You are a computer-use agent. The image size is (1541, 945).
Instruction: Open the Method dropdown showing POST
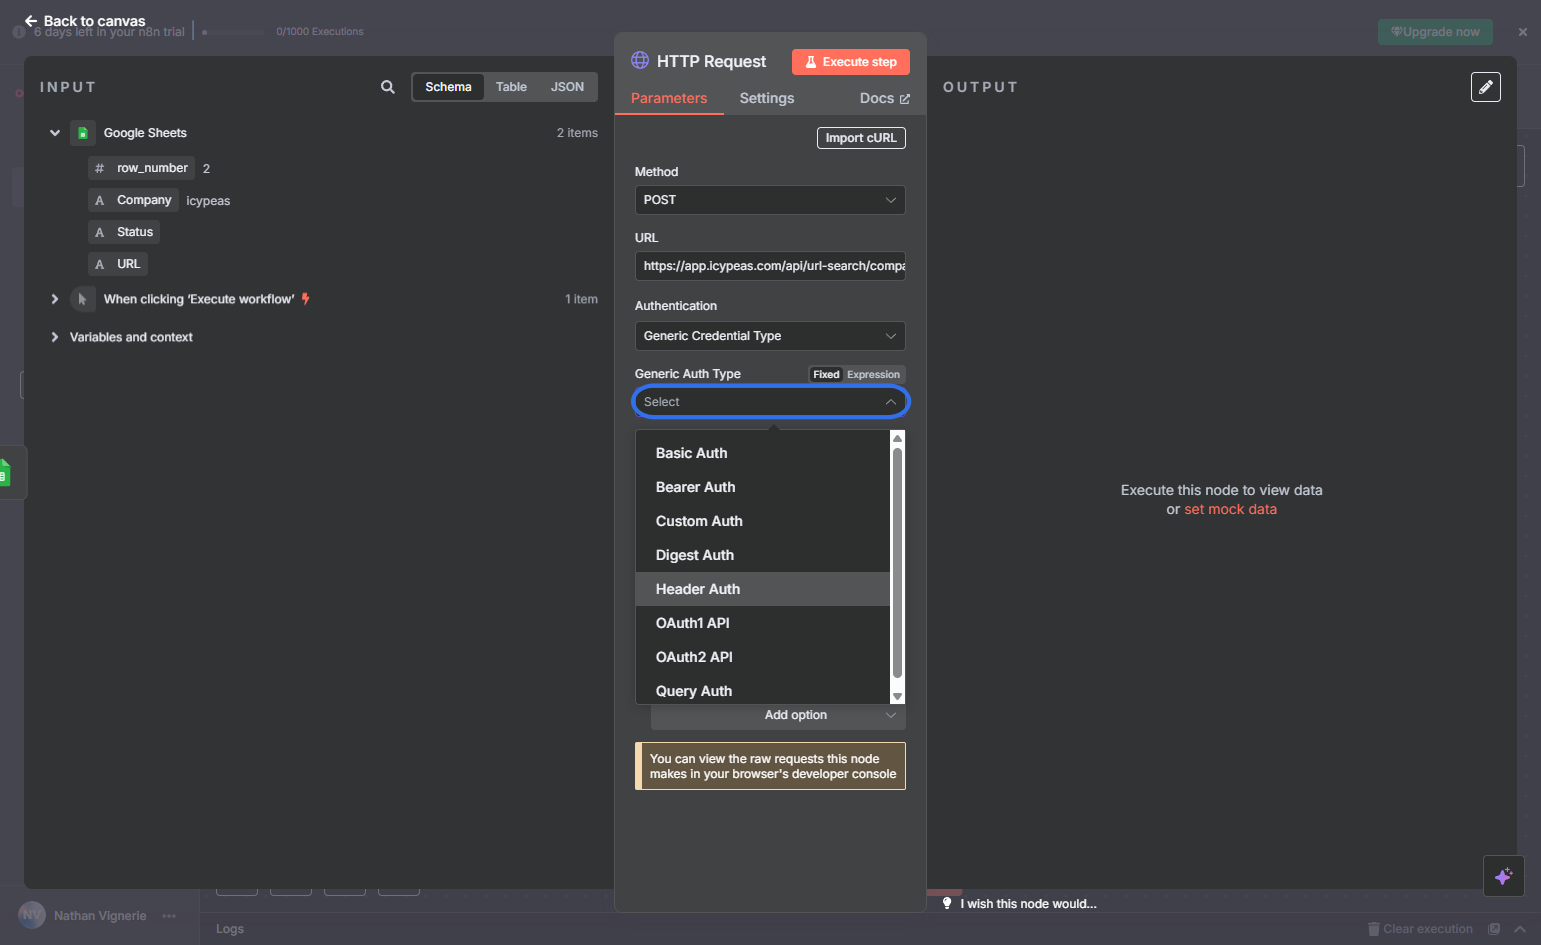[770, 200]
